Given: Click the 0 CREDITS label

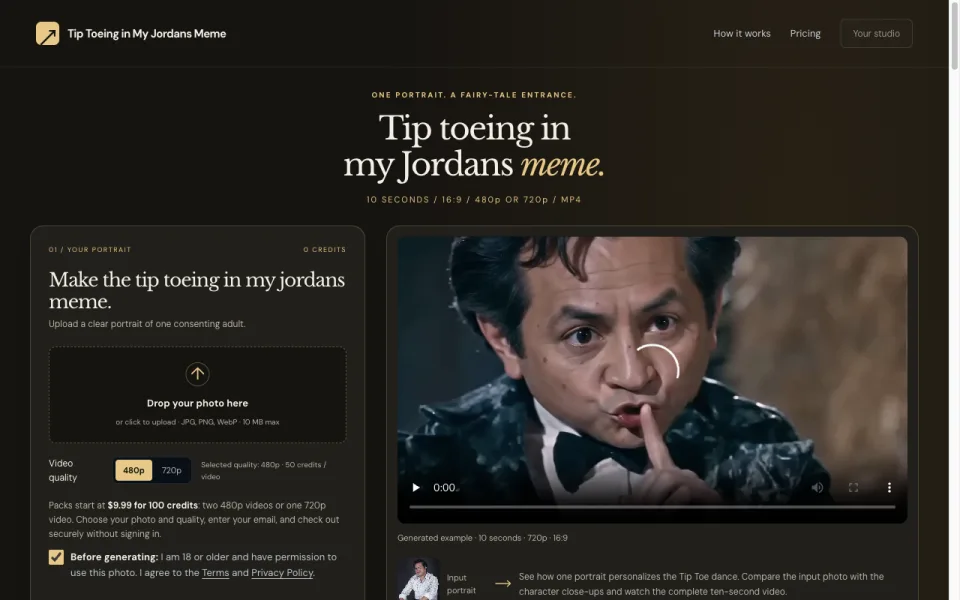Looking at the screenshot, I should pyautogui.click(x=324, y=250).
